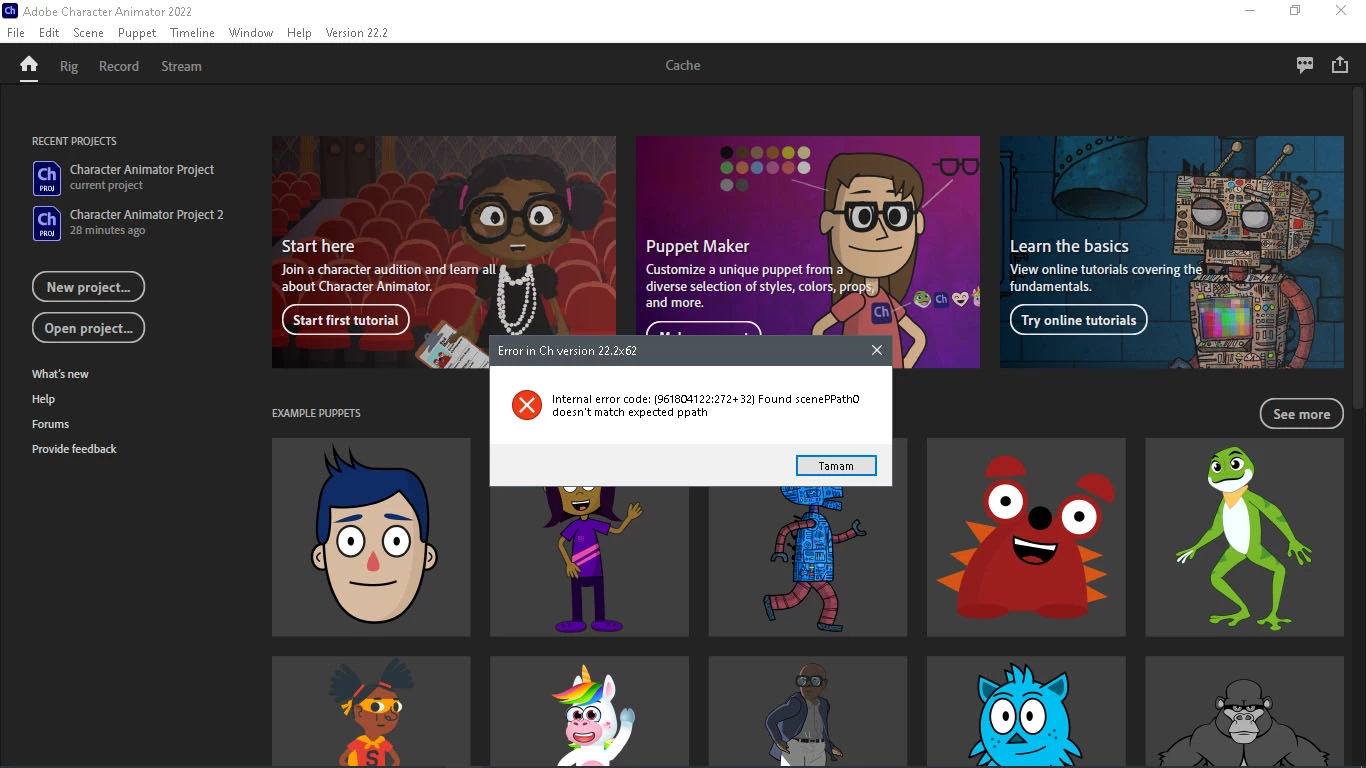Select the blue robot puppet thumbnail
1366x768 pixels.
point(808,561)
